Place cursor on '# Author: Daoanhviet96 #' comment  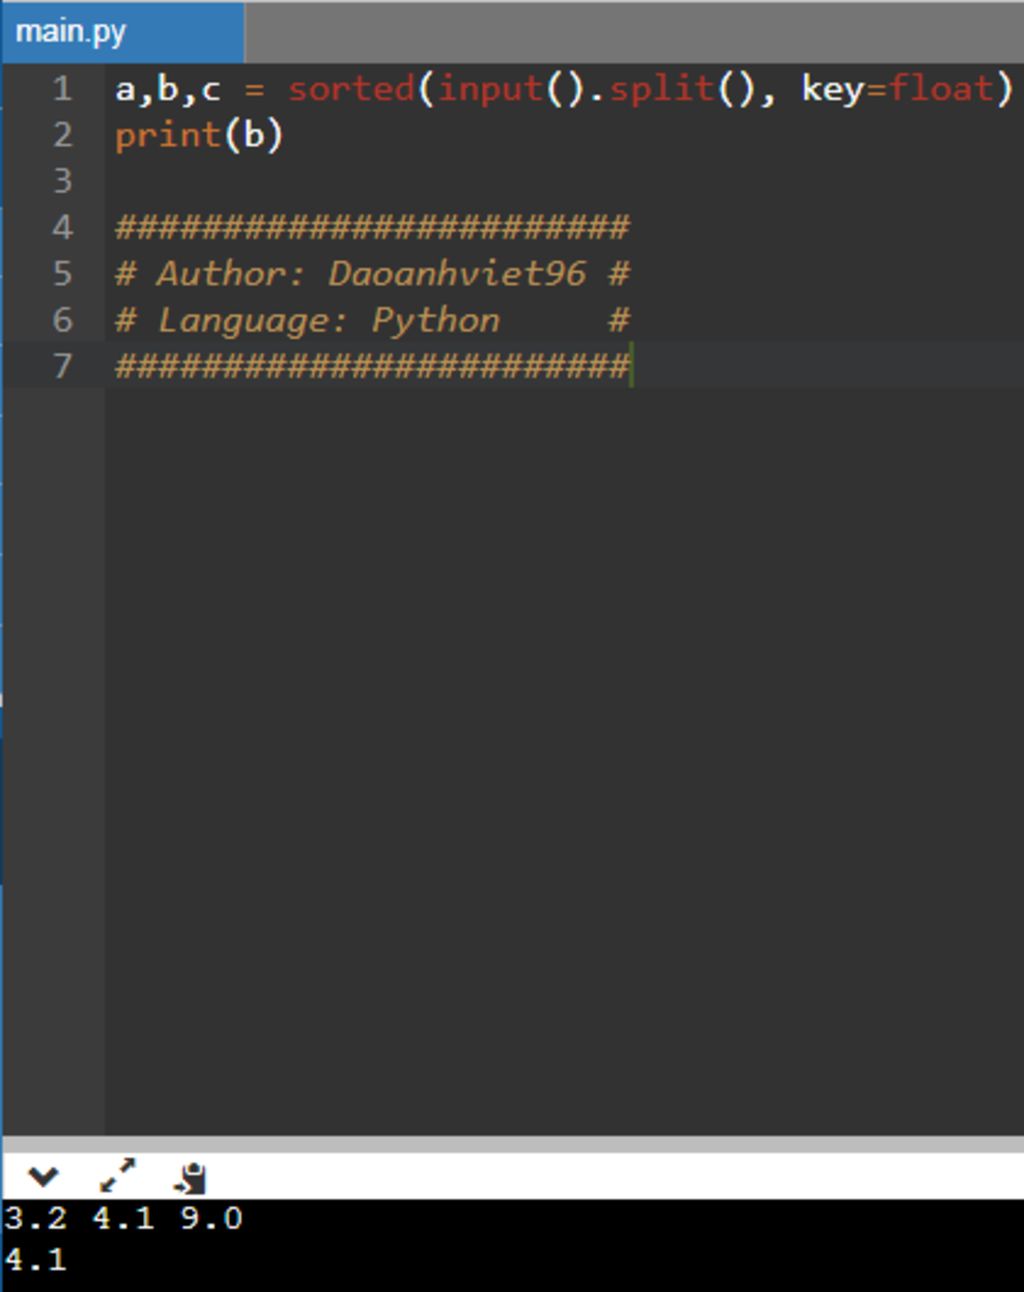(x=372, y=273)
